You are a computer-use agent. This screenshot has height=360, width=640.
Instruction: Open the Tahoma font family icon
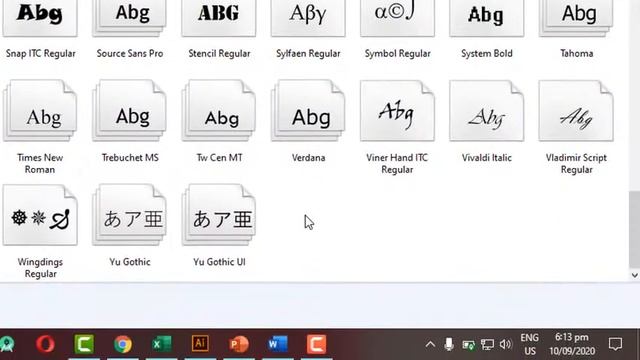click(576, 18)
